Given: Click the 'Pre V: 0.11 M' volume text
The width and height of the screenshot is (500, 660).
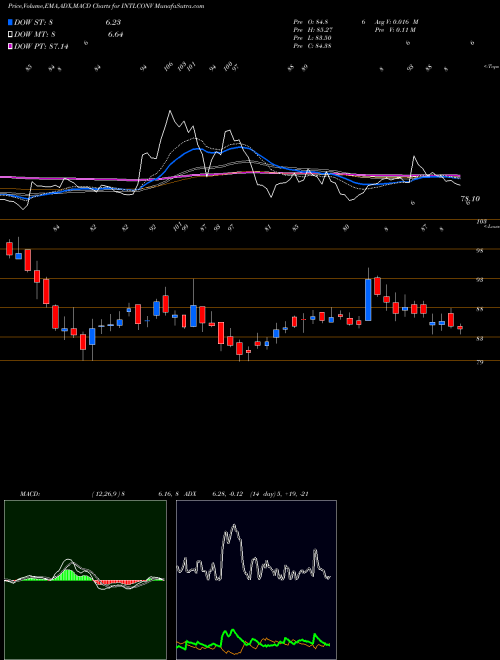Looking at the screenshot, I should [396, 29].
